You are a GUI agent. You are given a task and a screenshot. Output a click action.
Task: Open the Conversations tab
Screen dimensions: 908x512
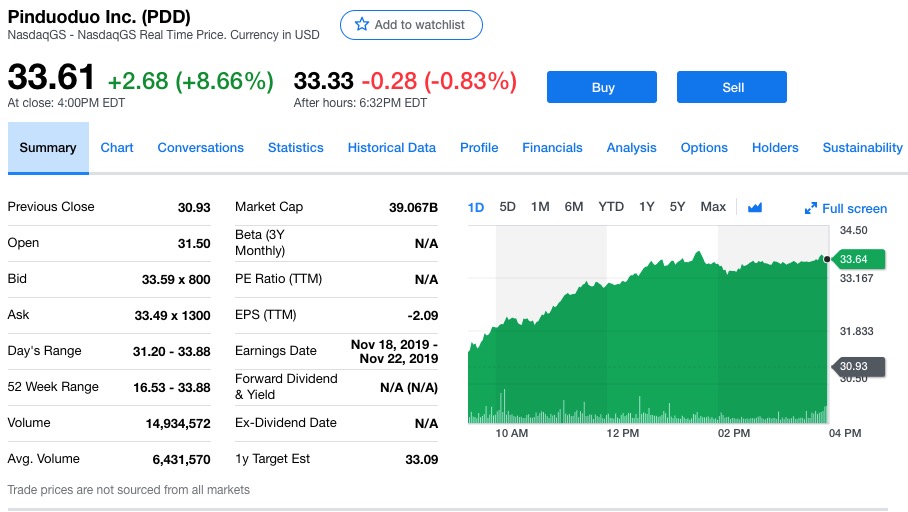(x=200, y=148)
